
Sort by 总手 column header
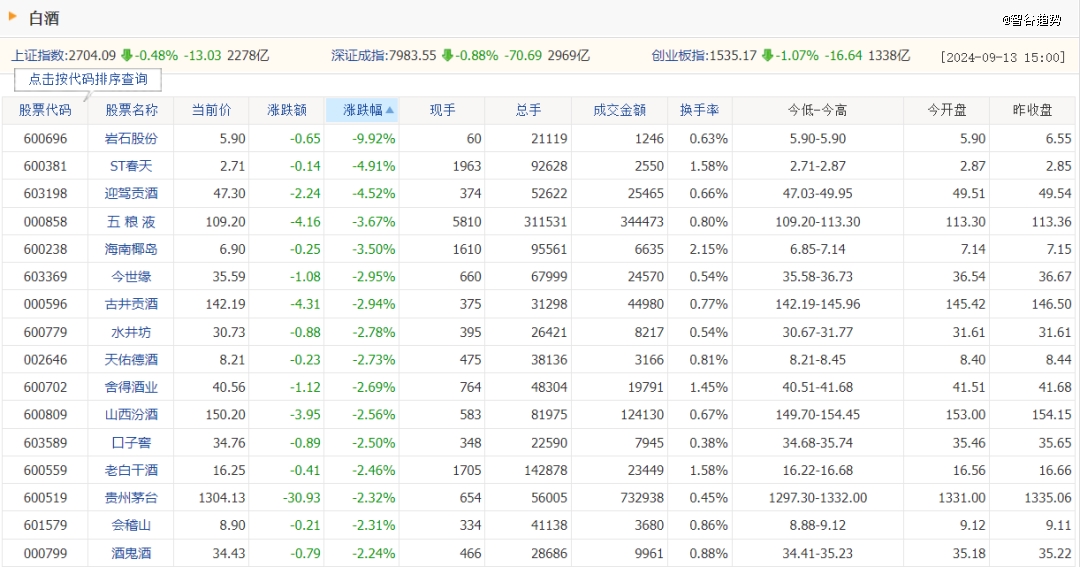click(528, 110)
